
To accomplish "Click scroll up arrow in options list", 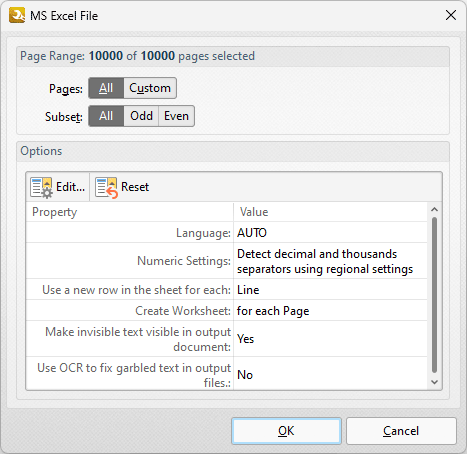I will pyautogui.click(x=434, y=209).
